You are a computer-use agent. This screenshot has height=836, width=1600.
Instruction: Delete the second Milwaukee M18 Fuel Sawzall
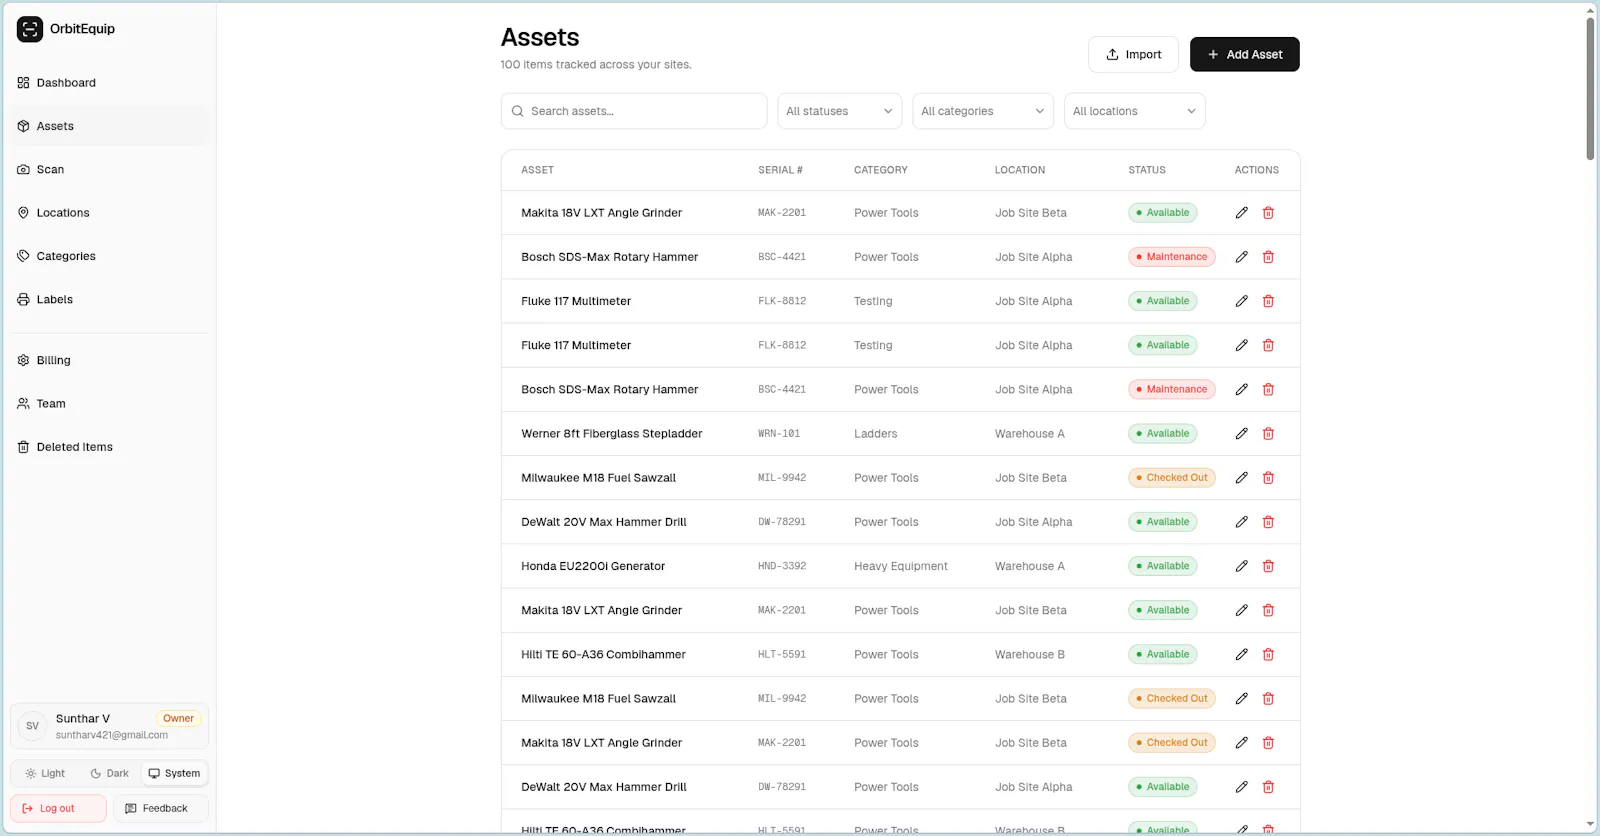point(1268,699)
